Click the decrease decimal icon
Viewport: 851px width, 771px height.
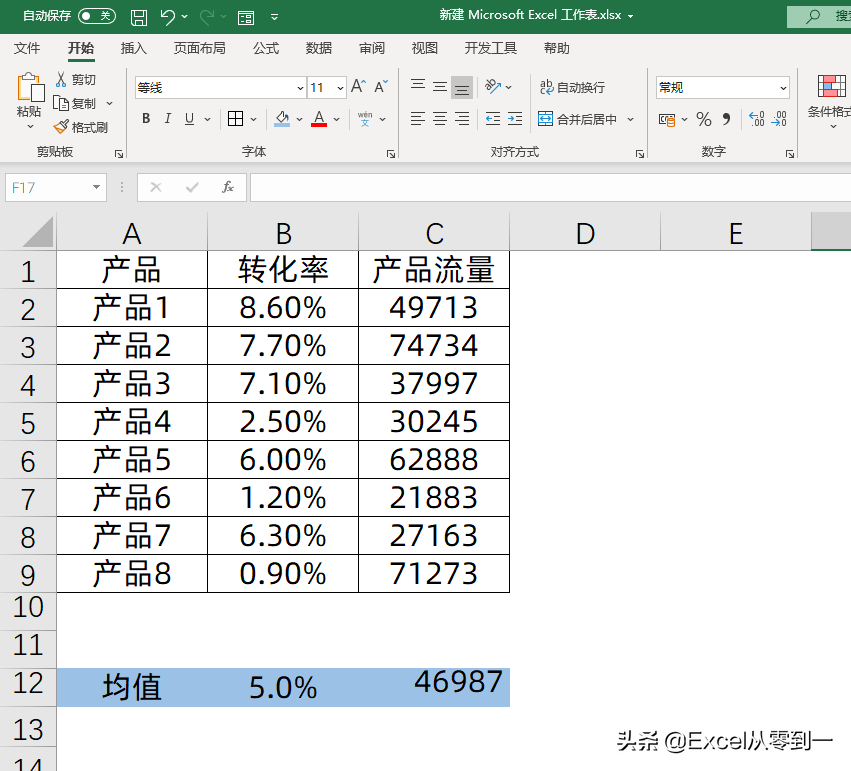click(779, 119)
